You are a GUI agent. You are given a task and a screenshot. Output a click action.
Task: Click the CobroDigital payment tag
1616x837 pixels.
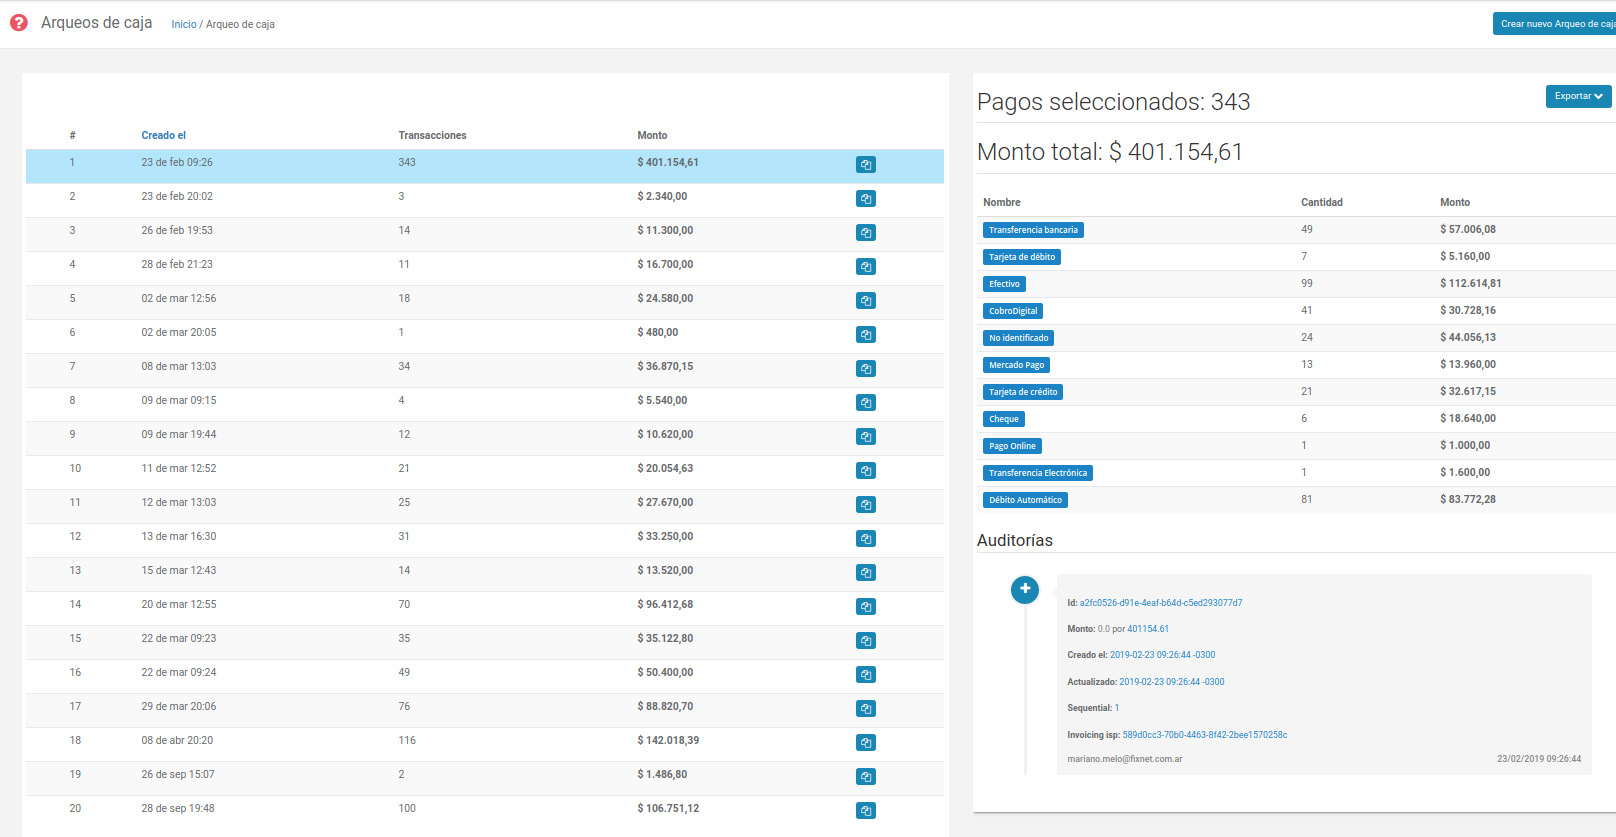tap(1013, 311)
